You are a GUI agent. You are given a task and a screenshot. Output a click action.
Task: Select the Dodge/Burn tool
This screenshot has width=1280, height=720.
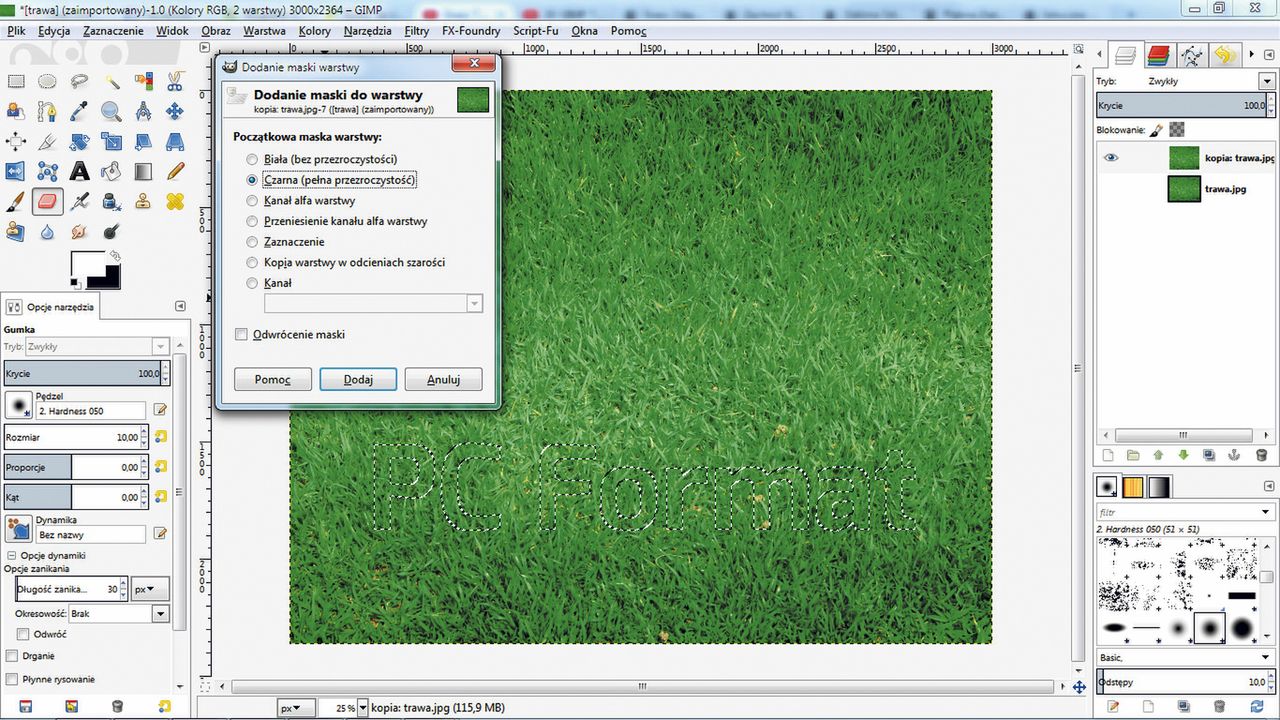(111, 232)
